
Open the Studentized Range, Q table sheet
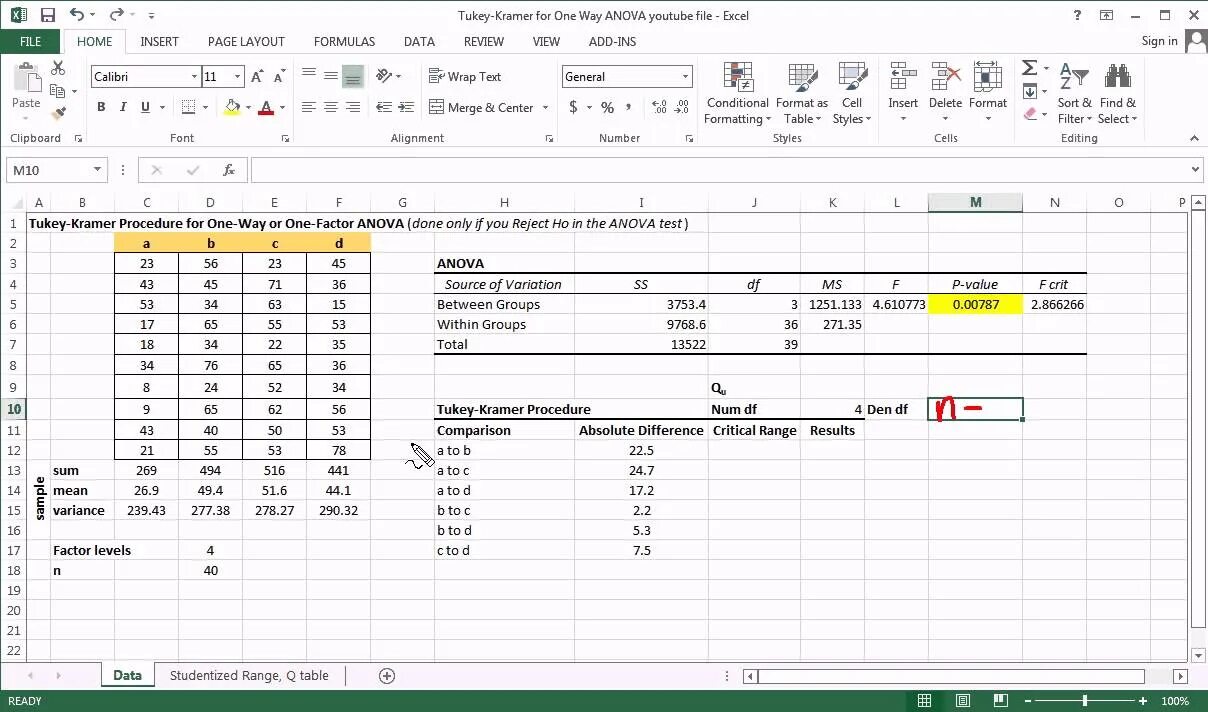pyautogui.click(x=249, y=676)
